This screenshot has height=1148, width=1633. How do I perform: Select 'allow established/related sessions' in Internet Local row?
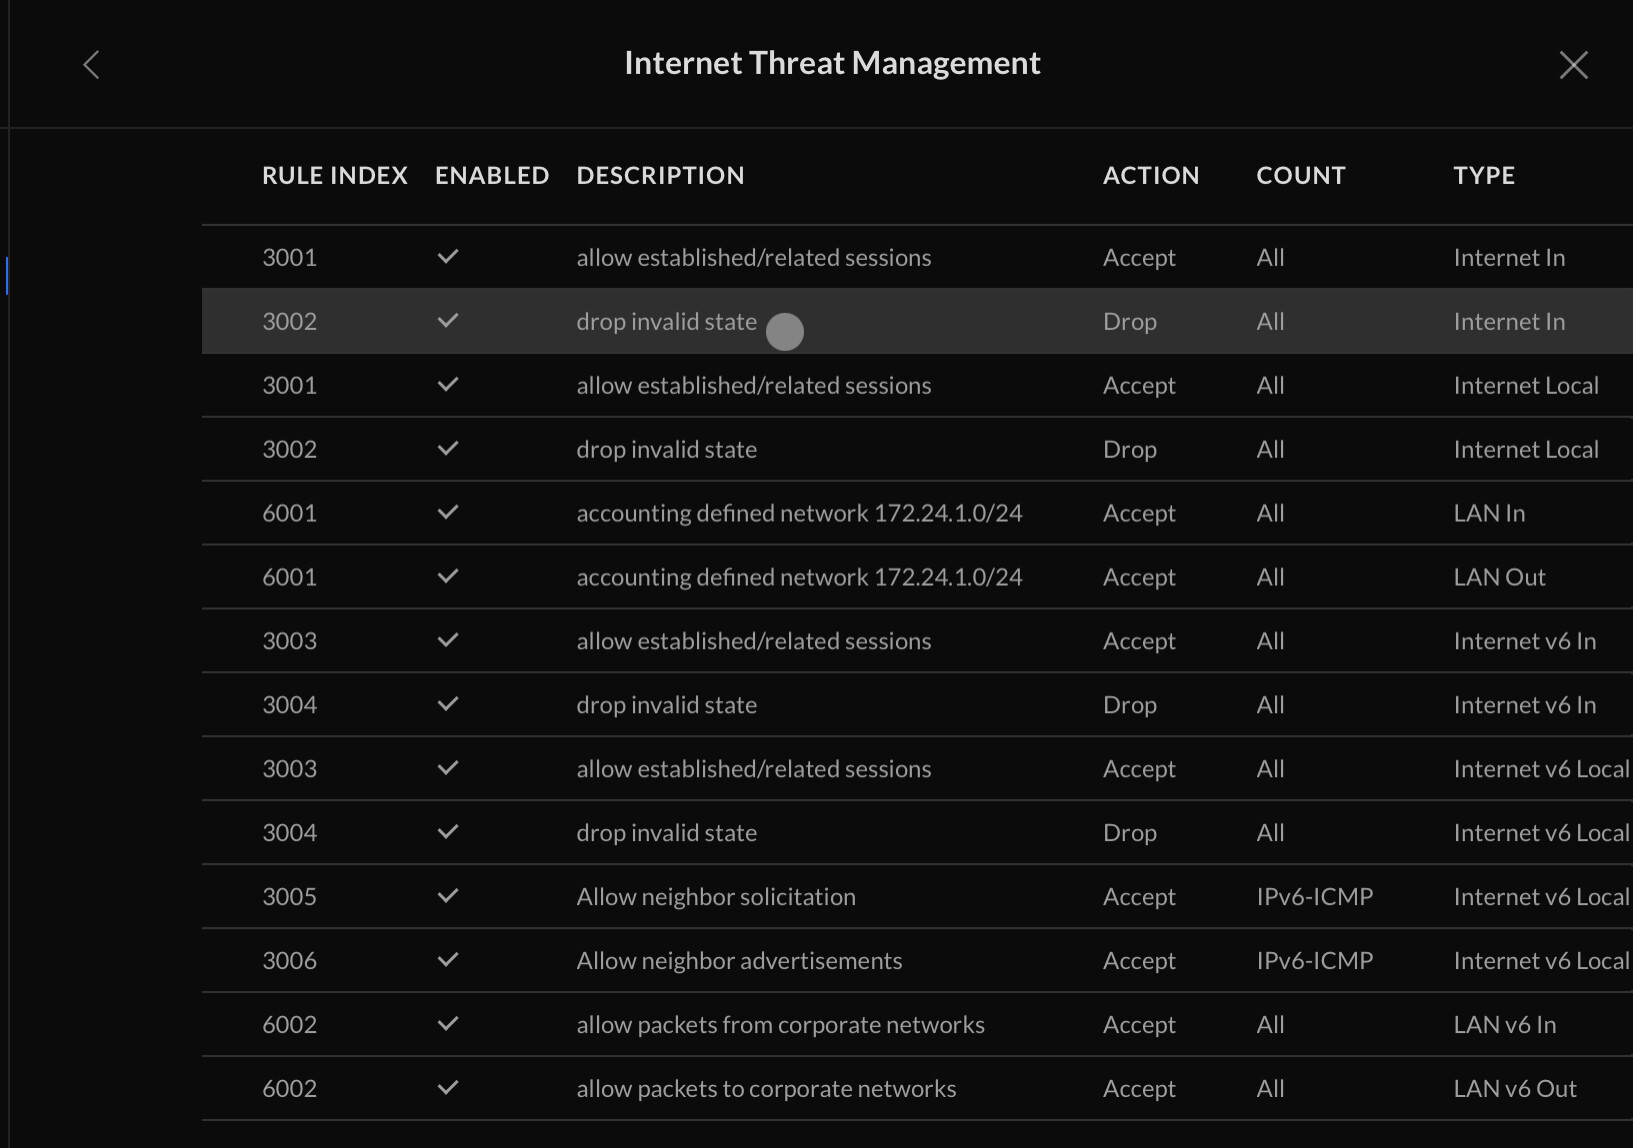(754, 385)
